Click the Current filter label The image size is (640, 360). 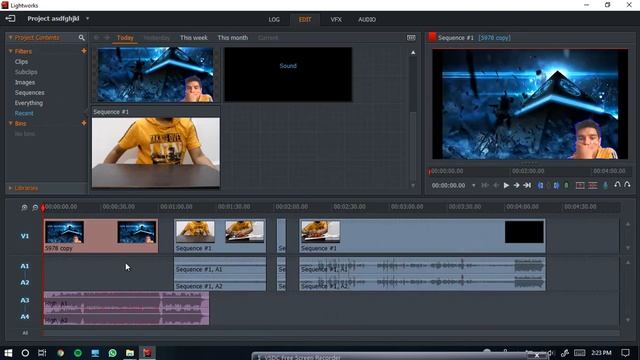[268, 38]
